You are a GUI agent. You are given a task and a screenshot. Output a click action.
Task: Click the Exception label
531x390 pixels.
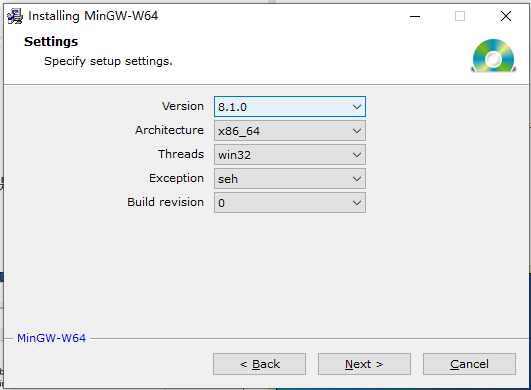(176, 178)
